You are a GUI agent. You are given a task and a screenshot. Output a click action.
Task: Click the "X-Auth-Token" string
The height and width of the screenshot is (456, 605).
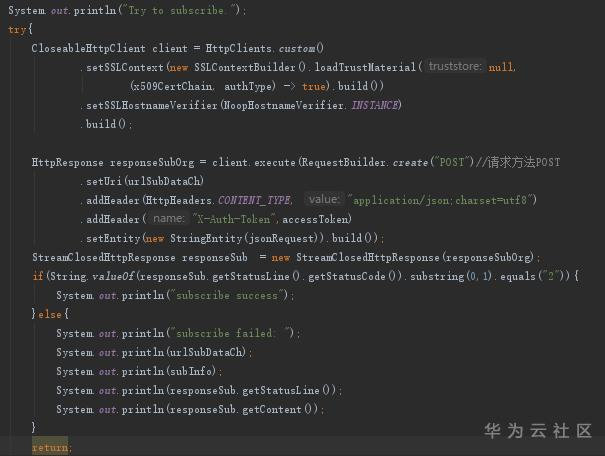click(234, 219)
